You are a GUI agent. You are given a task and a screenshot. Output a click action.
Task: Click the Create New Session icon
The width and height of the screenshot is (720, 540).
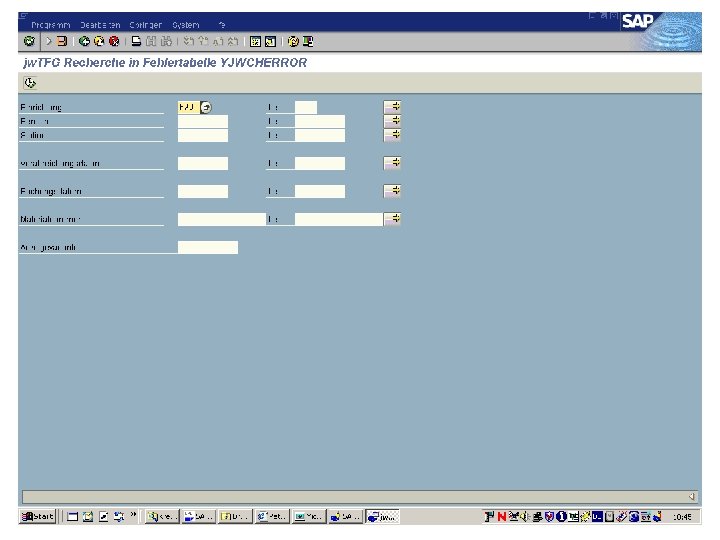click(255, 41)
